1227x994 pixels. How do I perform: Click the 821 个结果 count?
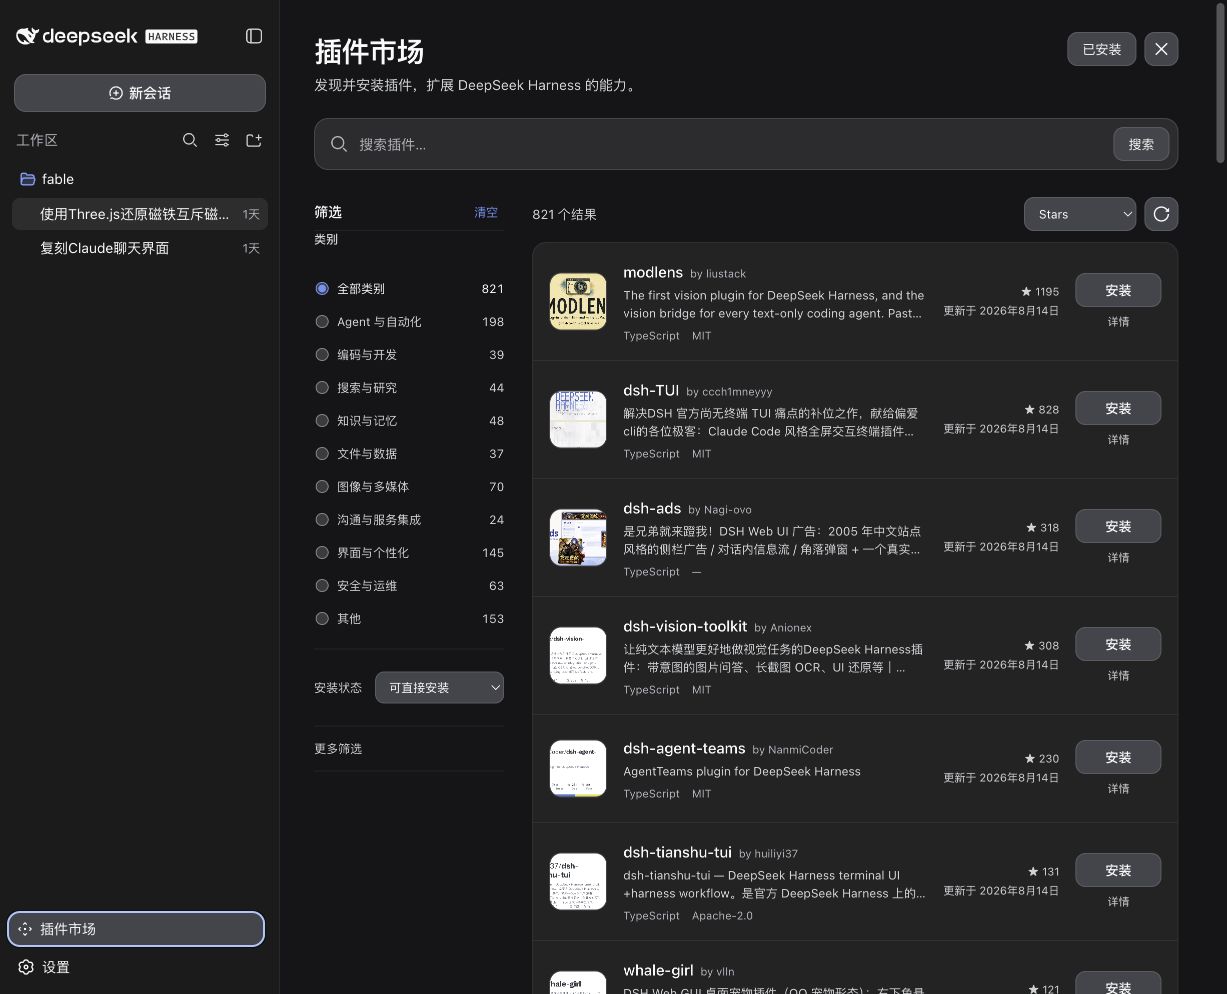pyautogui.click(x=564, y=214)
